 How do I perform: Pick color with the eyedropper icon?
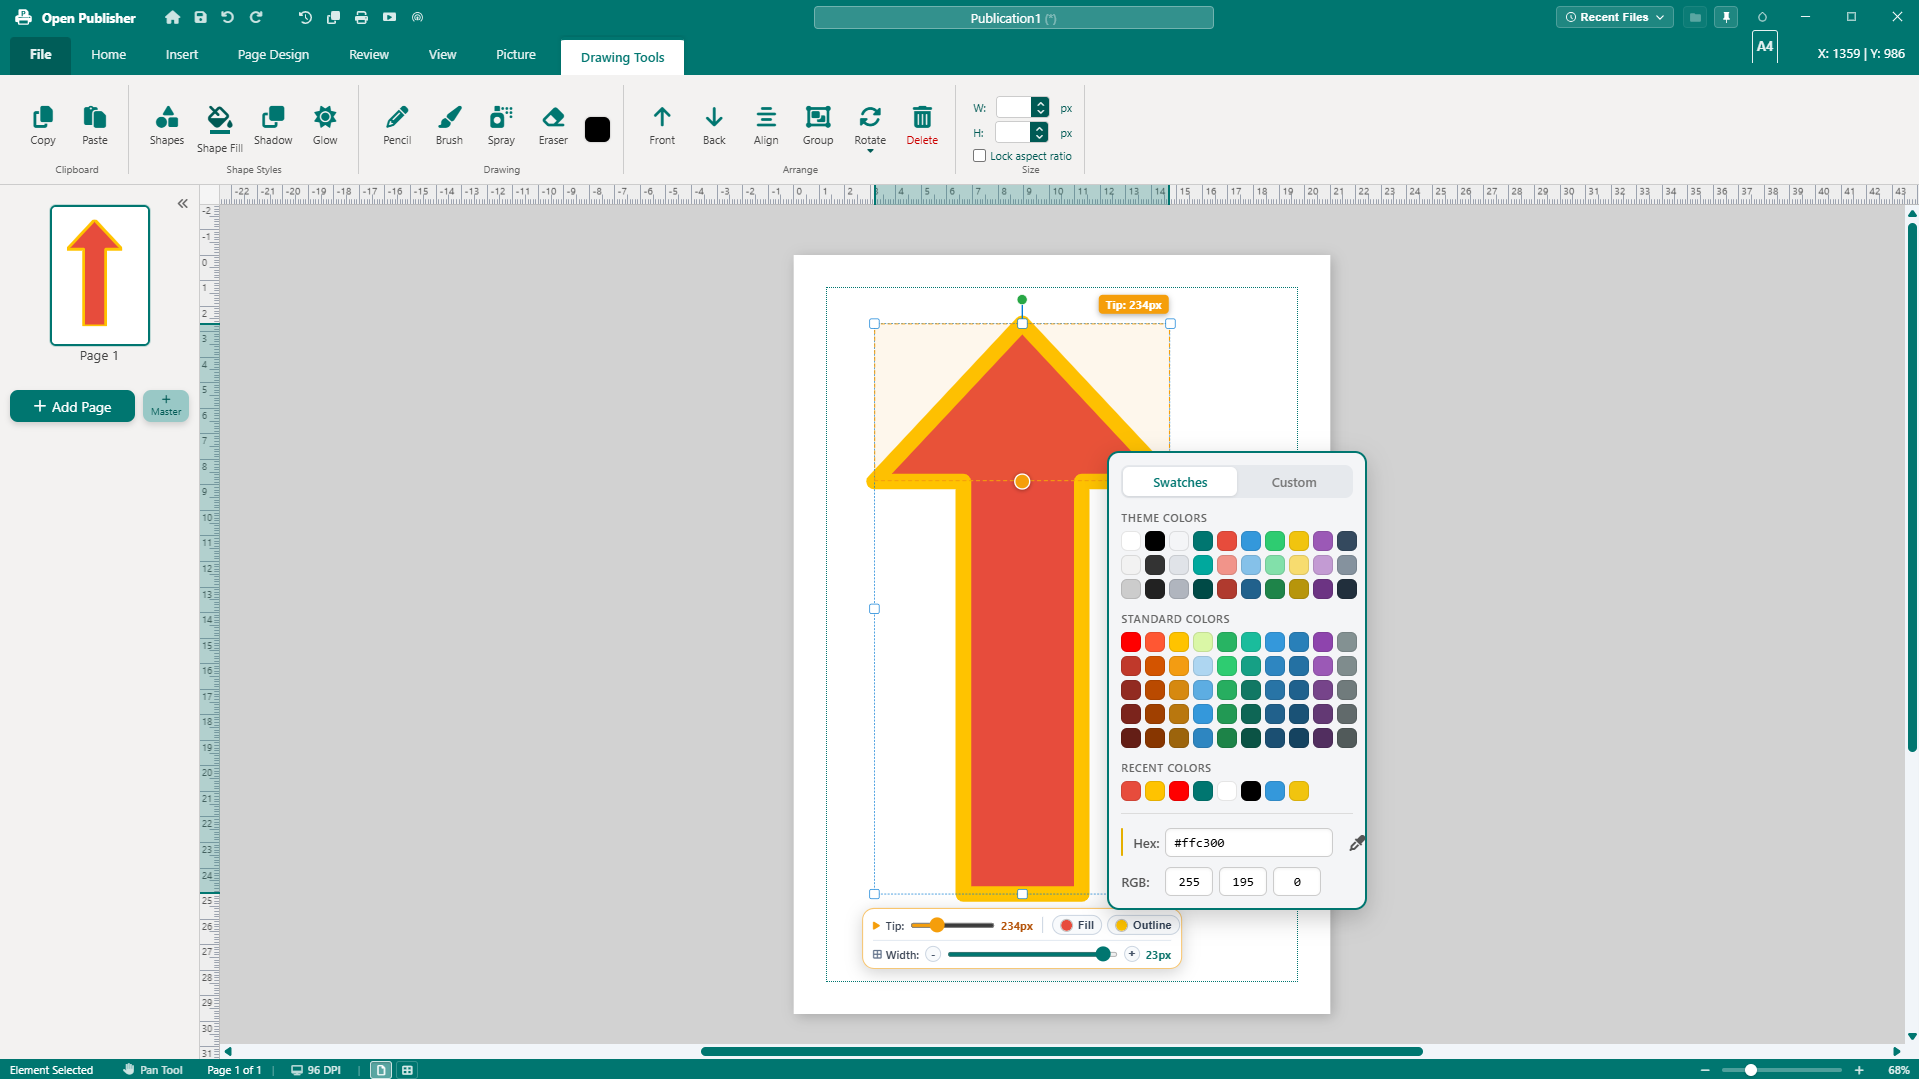1356,843
